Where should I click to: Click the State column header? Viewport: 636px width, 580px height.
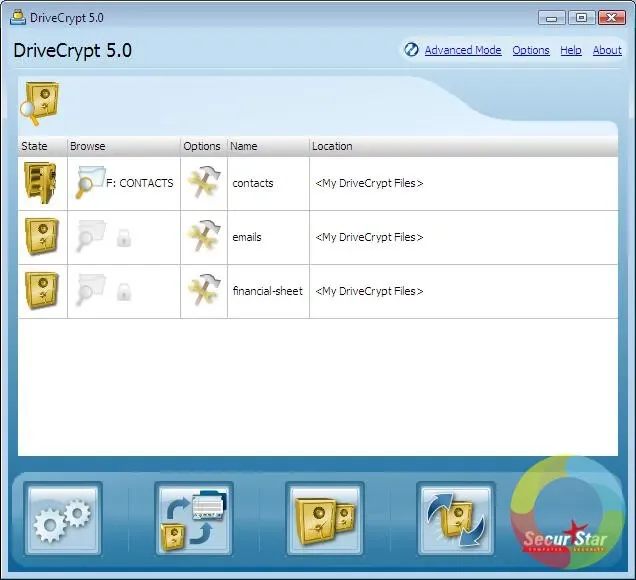(43, 146)
